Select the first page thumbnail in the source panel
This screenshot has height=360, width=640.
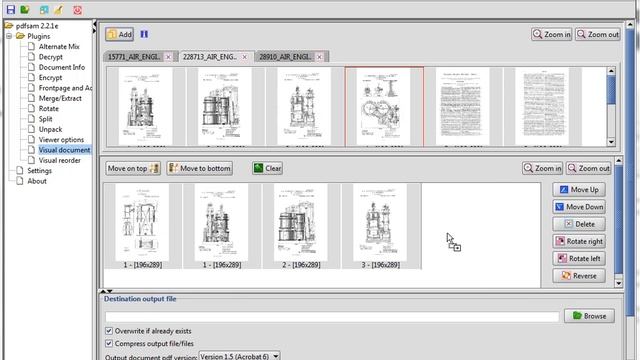click(x=146, y=107)
